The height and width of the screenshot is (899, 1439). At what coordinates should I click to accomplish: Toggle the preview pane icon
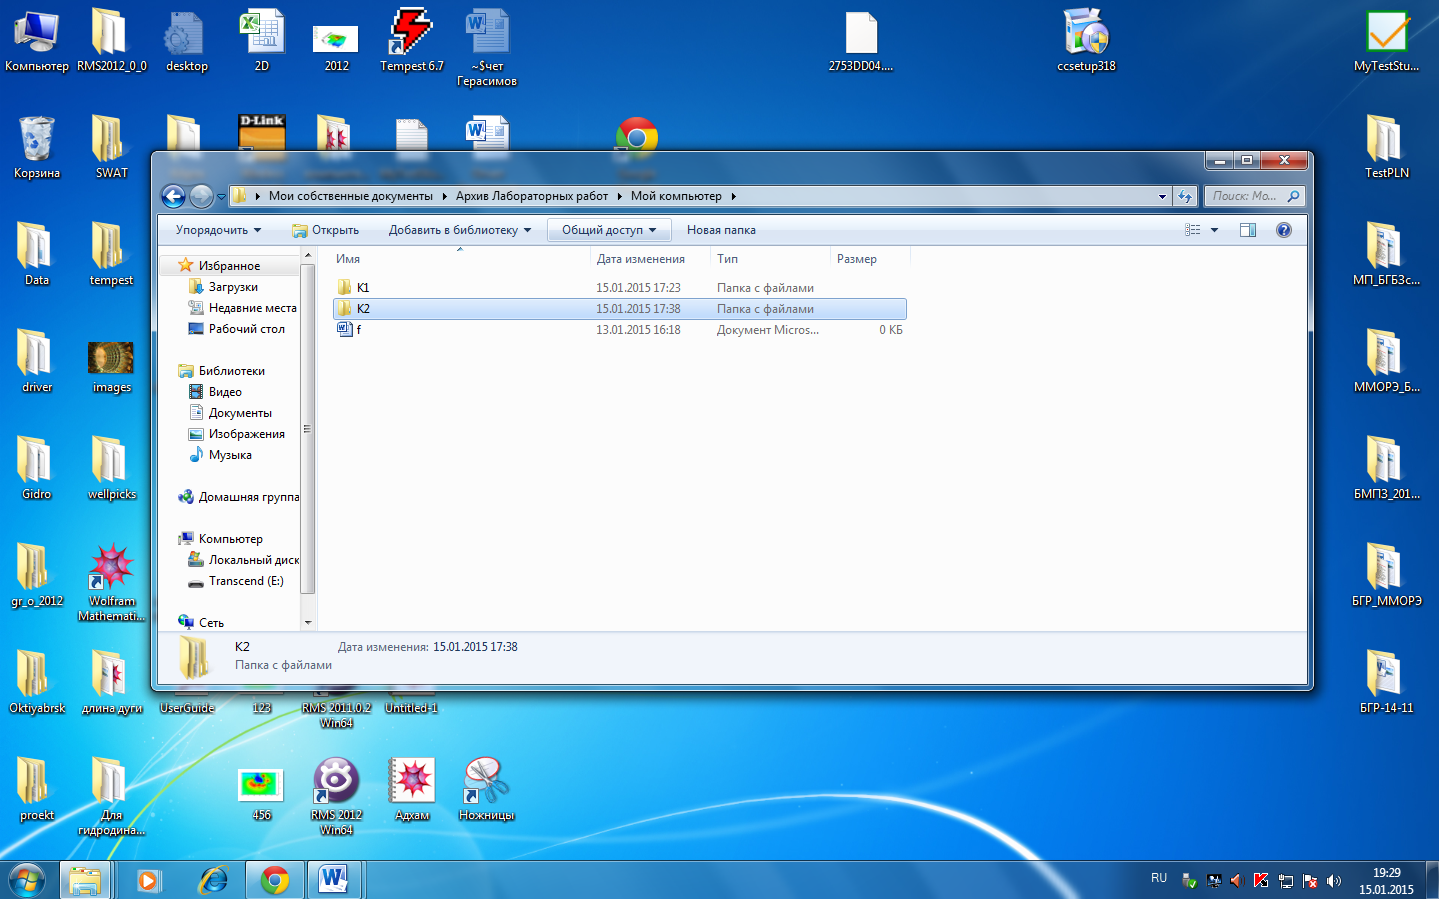click(1248, 230)
